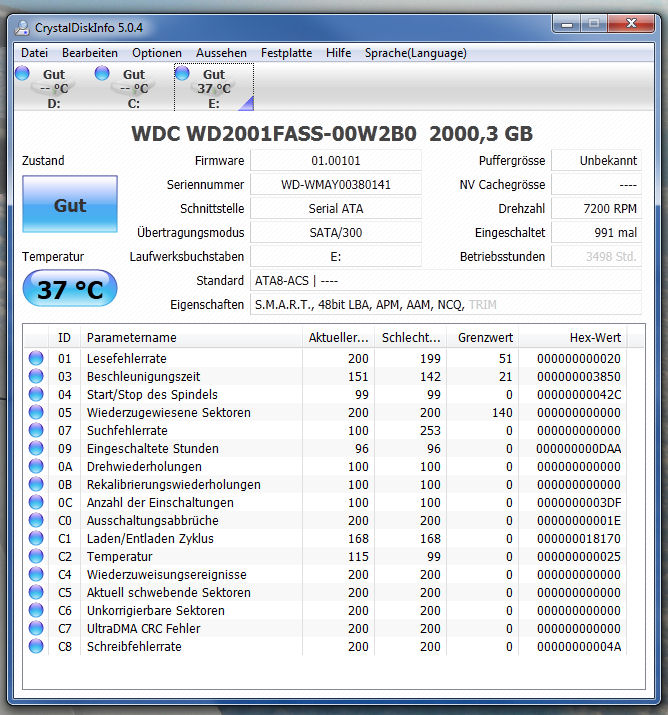
Task: Click the status orb for Suchfehlerrate
Action: coord(36,430)
